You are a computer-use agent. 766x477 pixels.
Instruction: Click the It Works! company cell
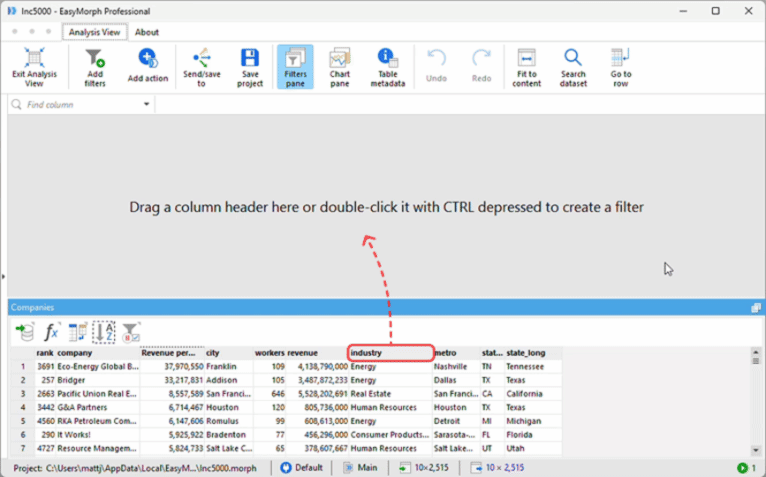[98, 435]
